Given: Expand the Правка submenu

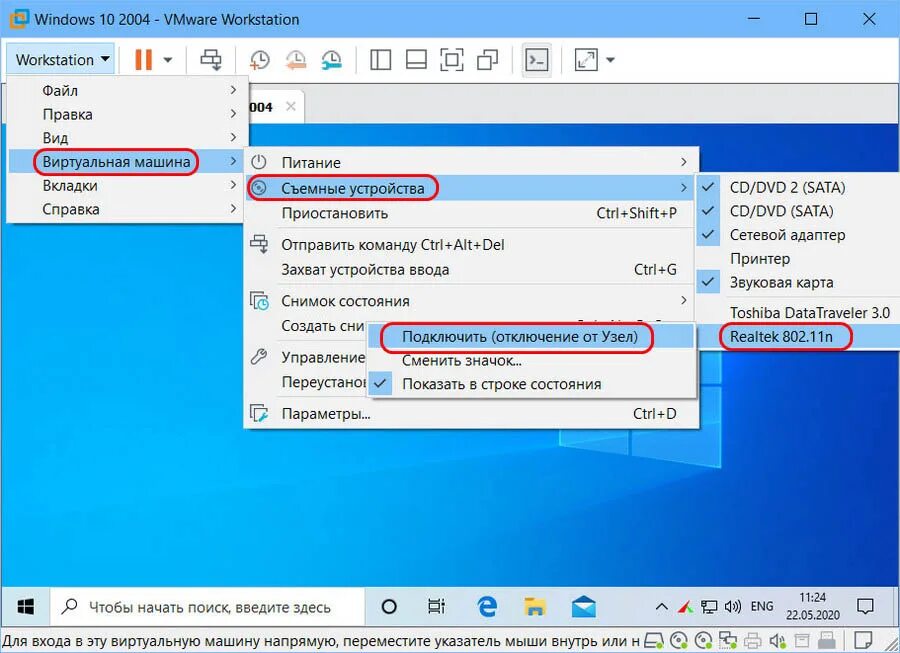Looking at the screenshot, I should tap(128, 114).
